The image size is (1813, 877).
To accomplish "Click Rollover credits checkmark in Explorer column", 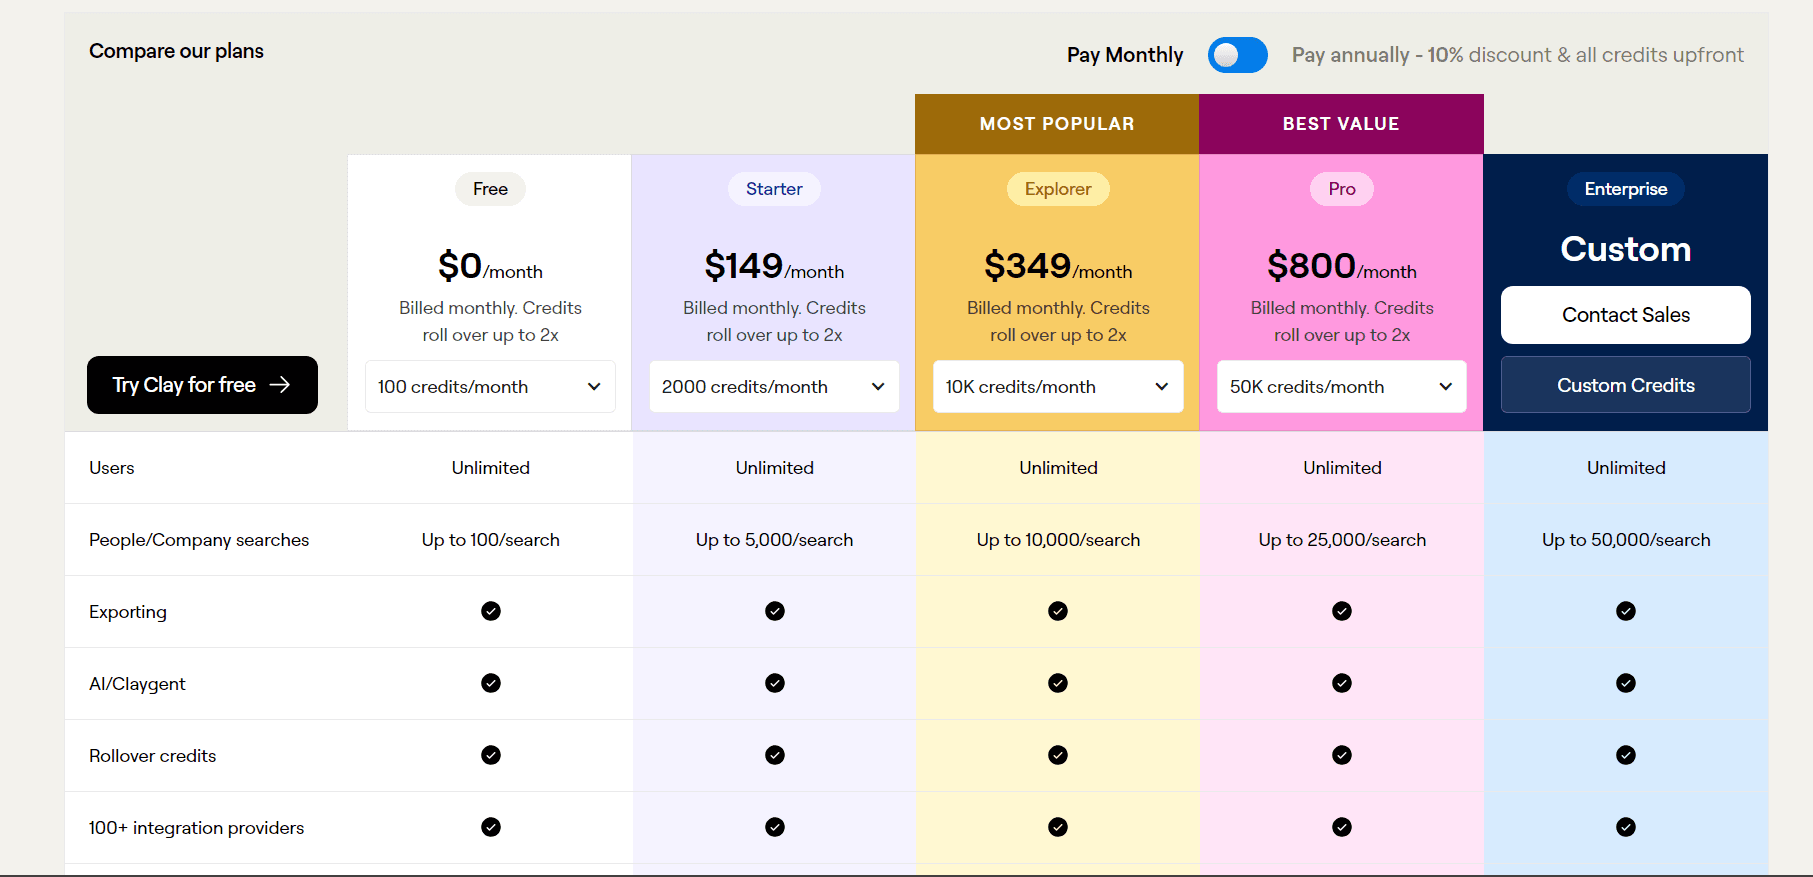I will (x=1058, y=755).
